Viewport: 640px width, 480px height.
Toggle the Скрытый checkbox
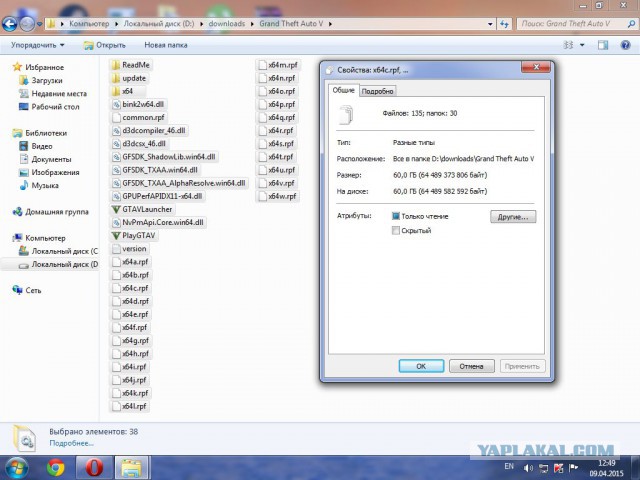click(396, 231)
